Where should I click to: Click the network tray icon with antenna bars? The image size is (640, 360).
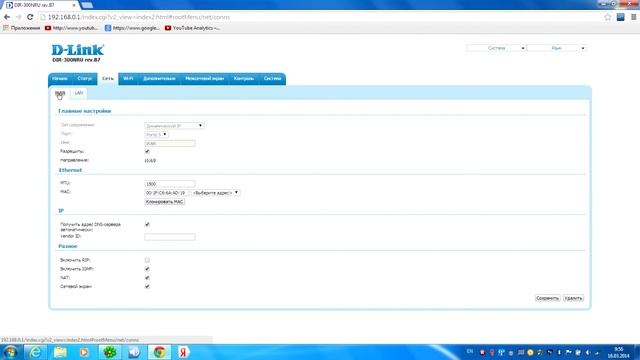pyautogui.click(x=501, y=352)
